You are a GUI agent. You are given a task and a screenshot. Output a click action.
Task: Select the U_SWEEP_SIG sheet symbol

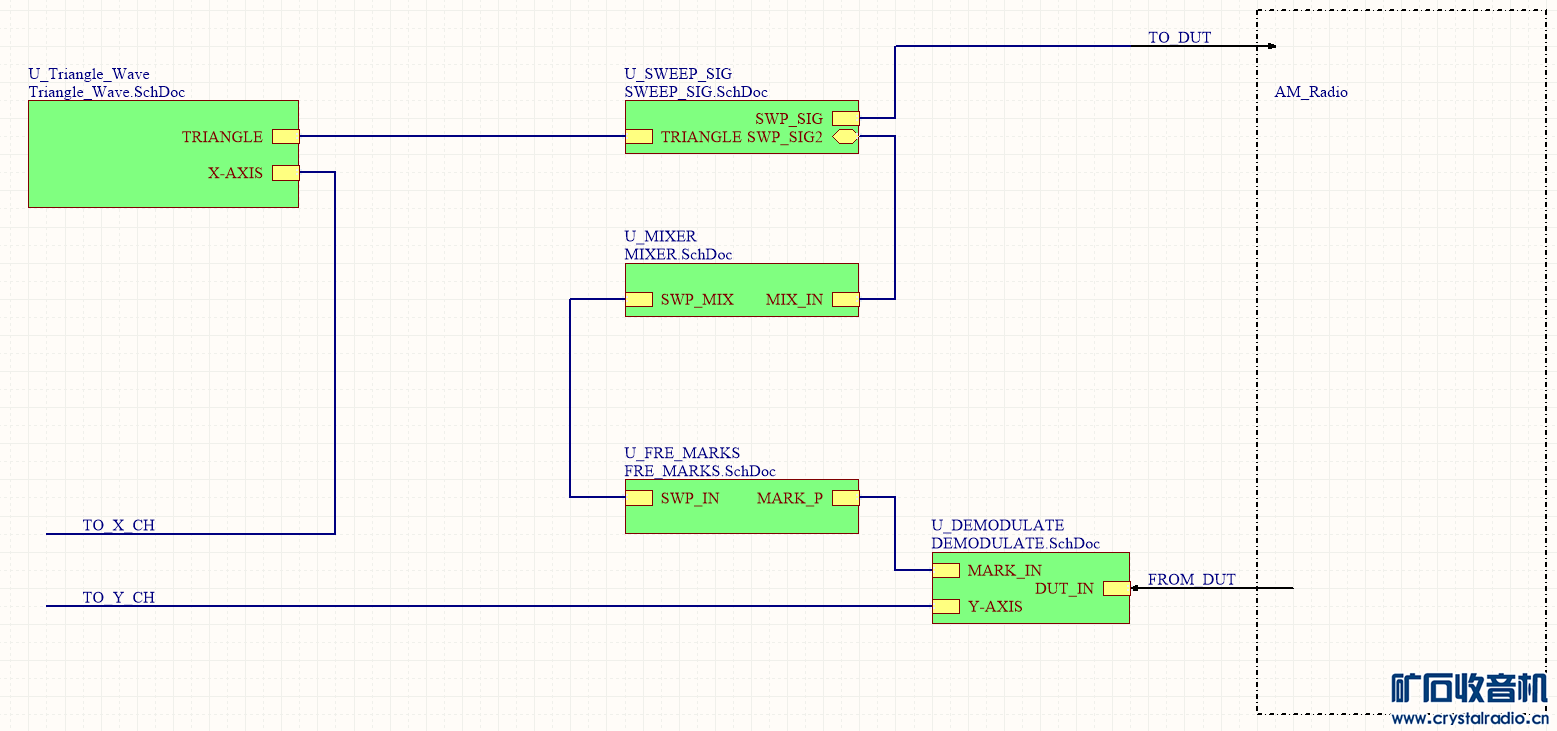tap(741, 127)
